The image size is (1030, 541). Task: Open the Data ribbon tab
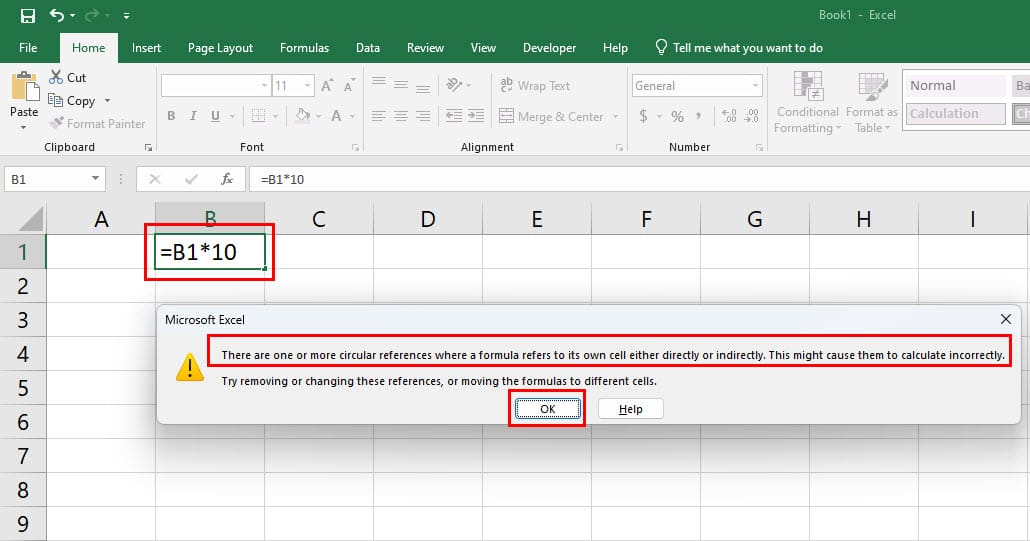coord(368,48)
